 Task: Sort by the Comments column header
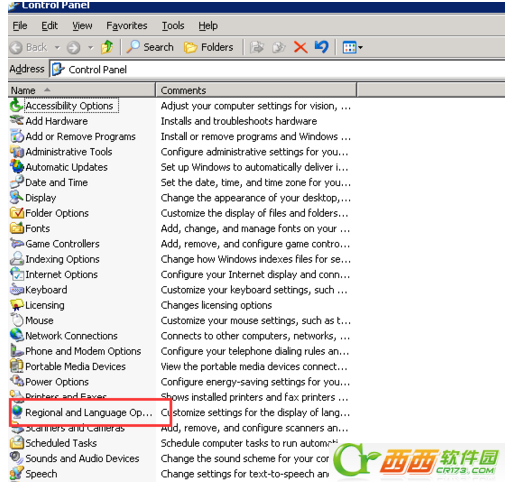(x=256, y=90)
